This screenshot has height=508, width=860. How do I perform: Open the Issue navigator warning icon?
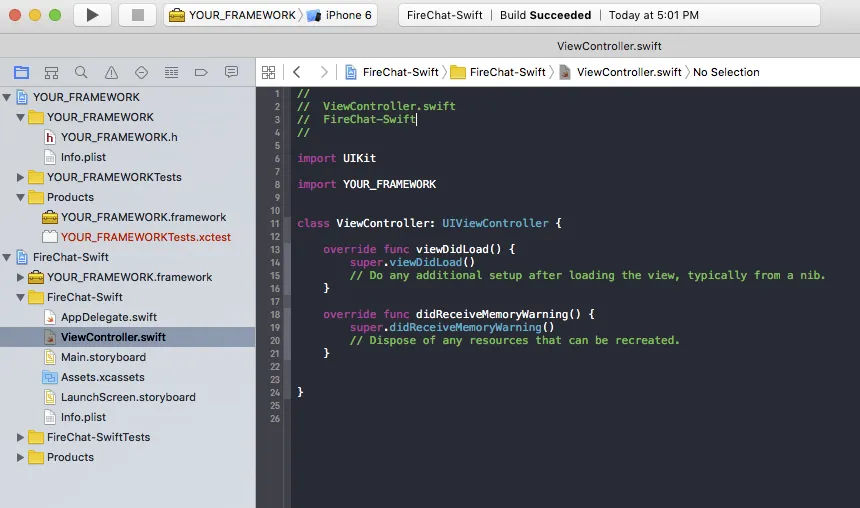point(111,72)
